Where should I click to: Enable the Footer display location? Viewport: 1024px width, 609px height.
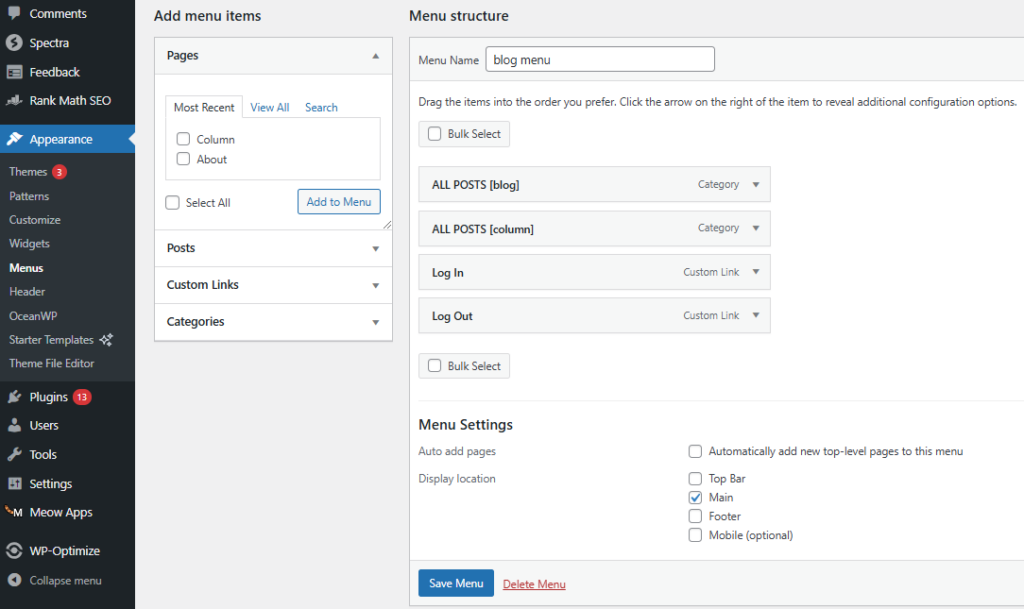pos(695,517)
